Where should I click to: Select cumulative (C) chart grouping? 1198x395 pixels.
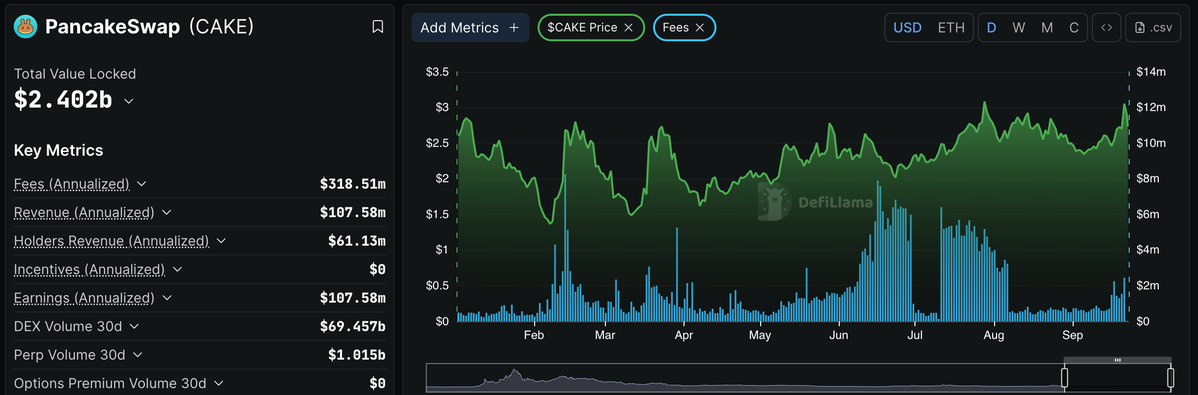(1073, 28)
